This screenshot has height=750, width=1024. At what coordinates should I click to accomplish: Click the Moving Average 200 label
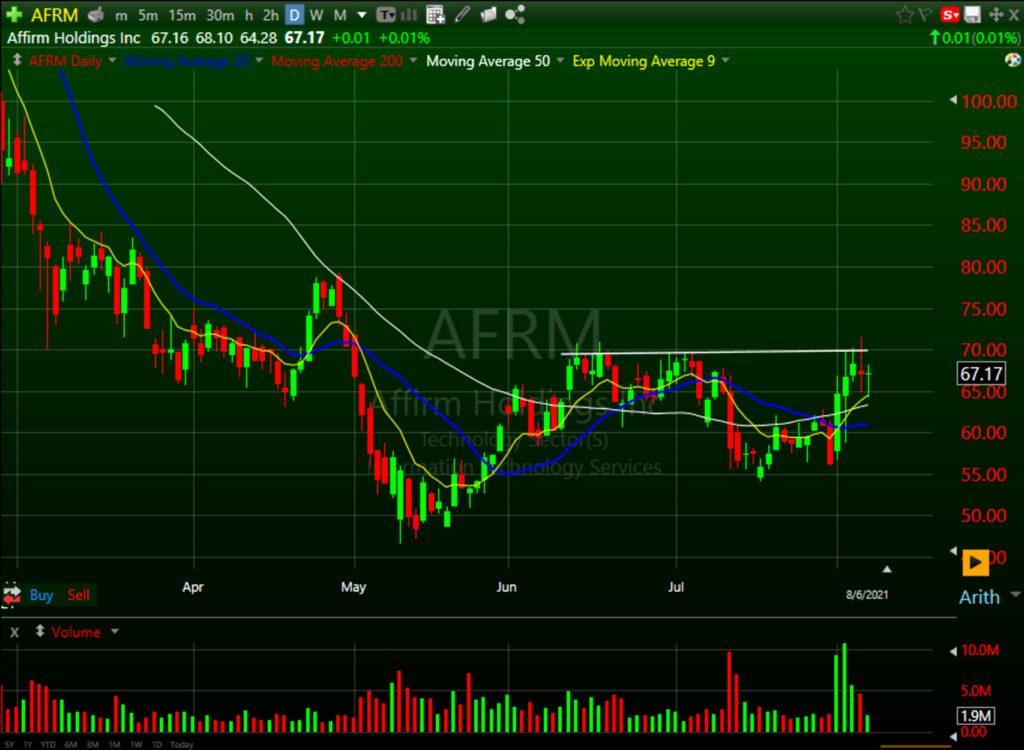337,61
